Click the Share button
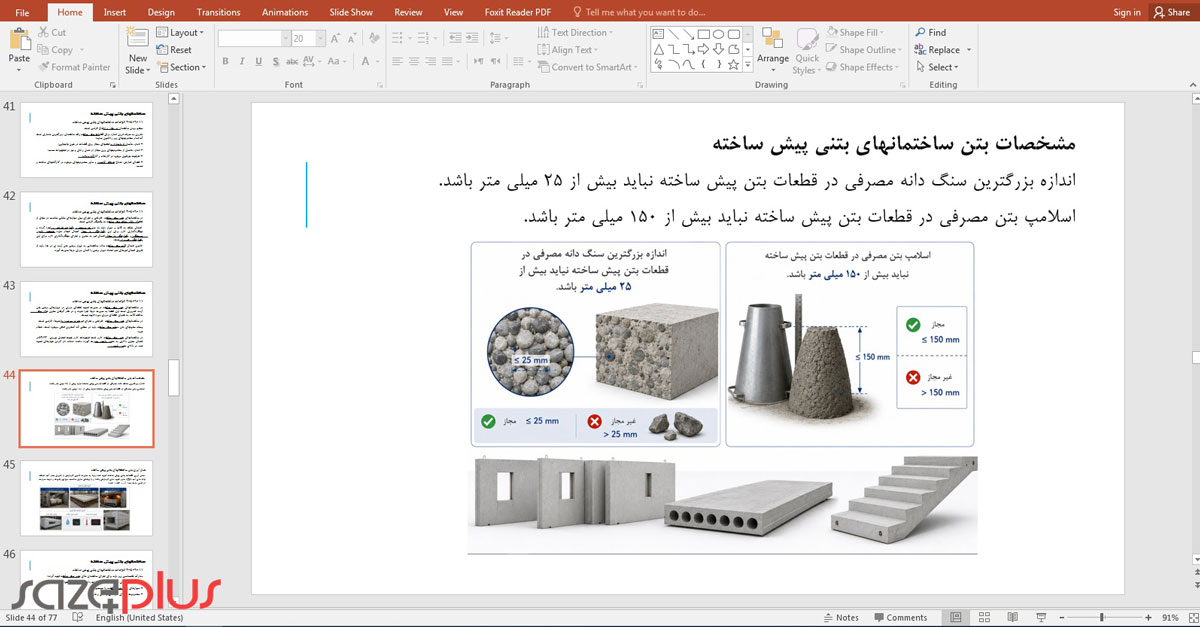The height and width of the screenshot is (627, 1200). [1171, 12]
